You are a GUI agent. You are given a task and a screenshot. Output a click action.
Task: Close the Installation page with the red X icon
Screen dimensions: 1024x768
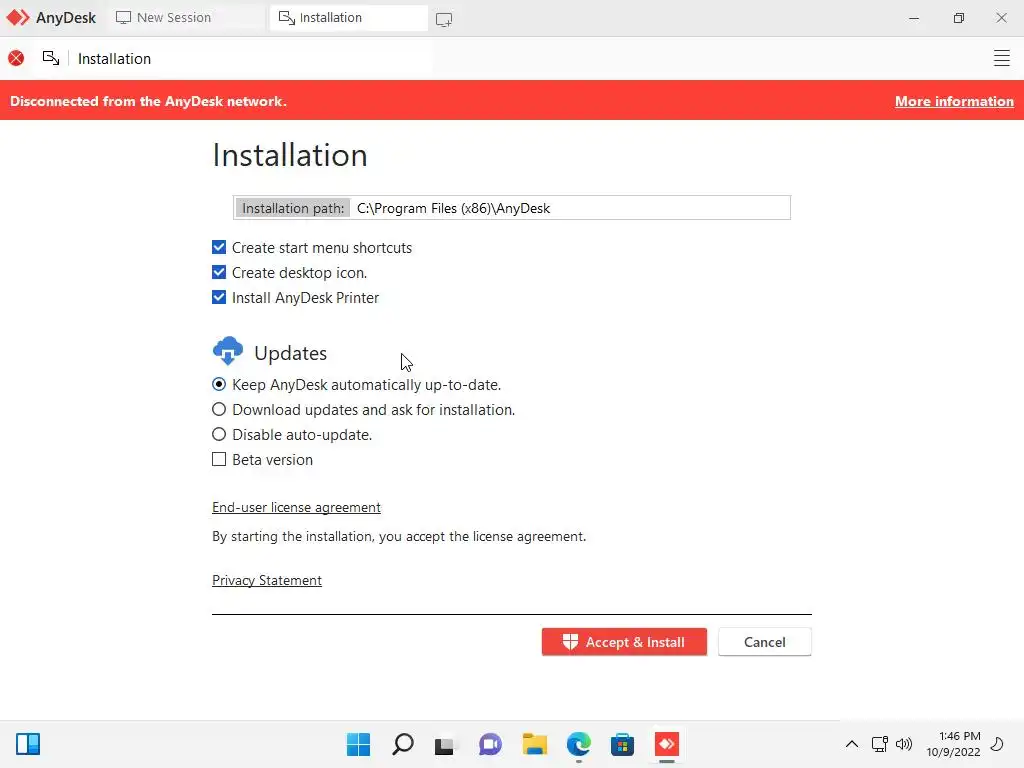tap(16, 58)
